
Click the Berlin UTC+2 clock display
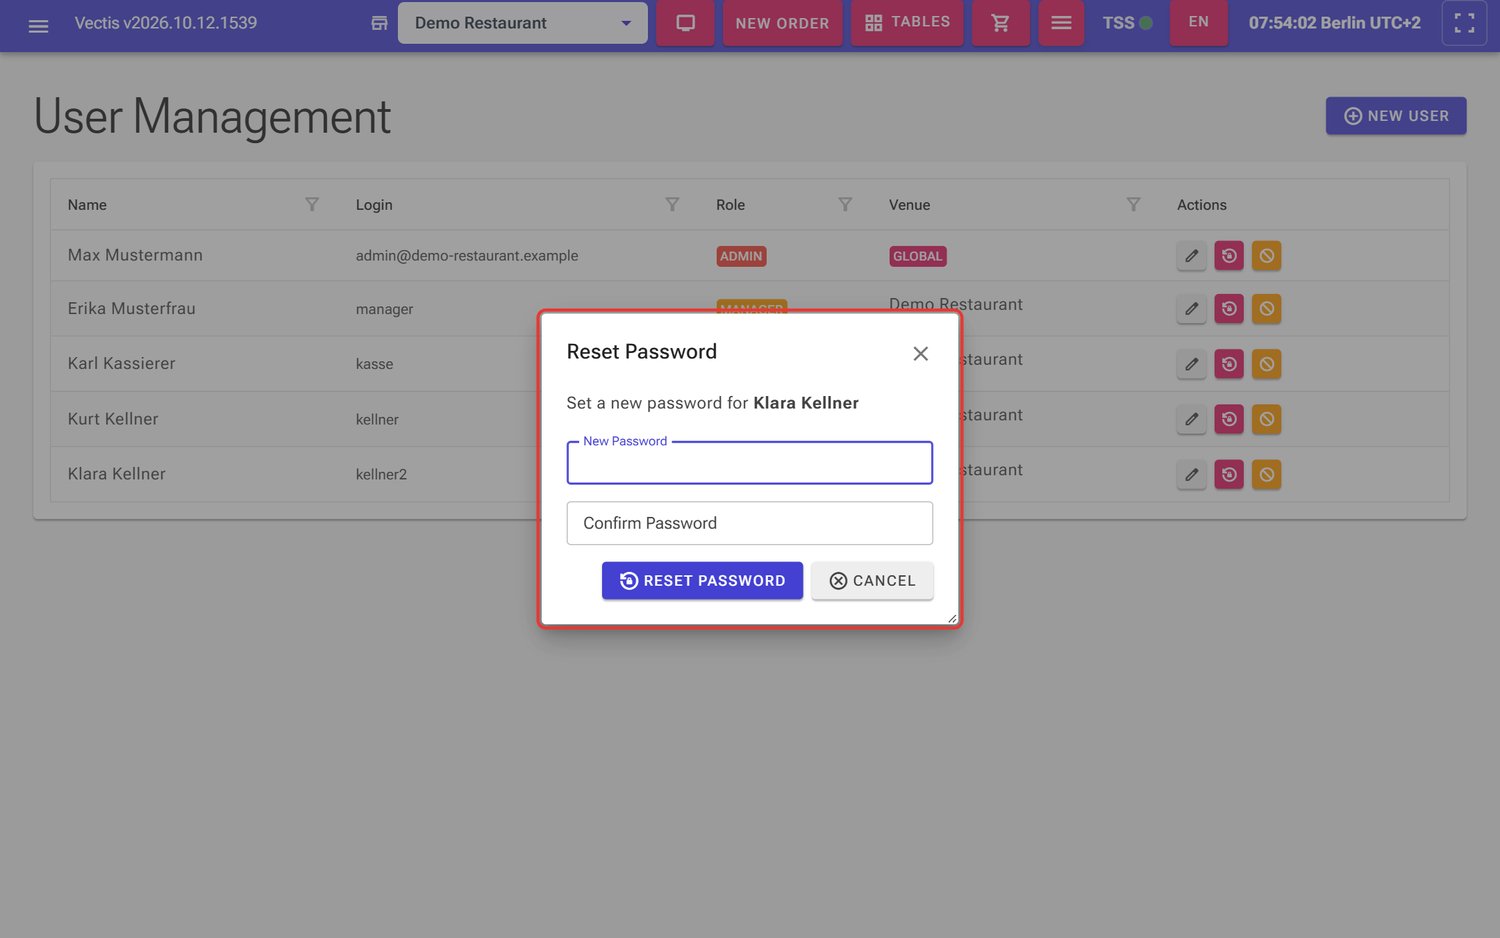[1334, 23]
